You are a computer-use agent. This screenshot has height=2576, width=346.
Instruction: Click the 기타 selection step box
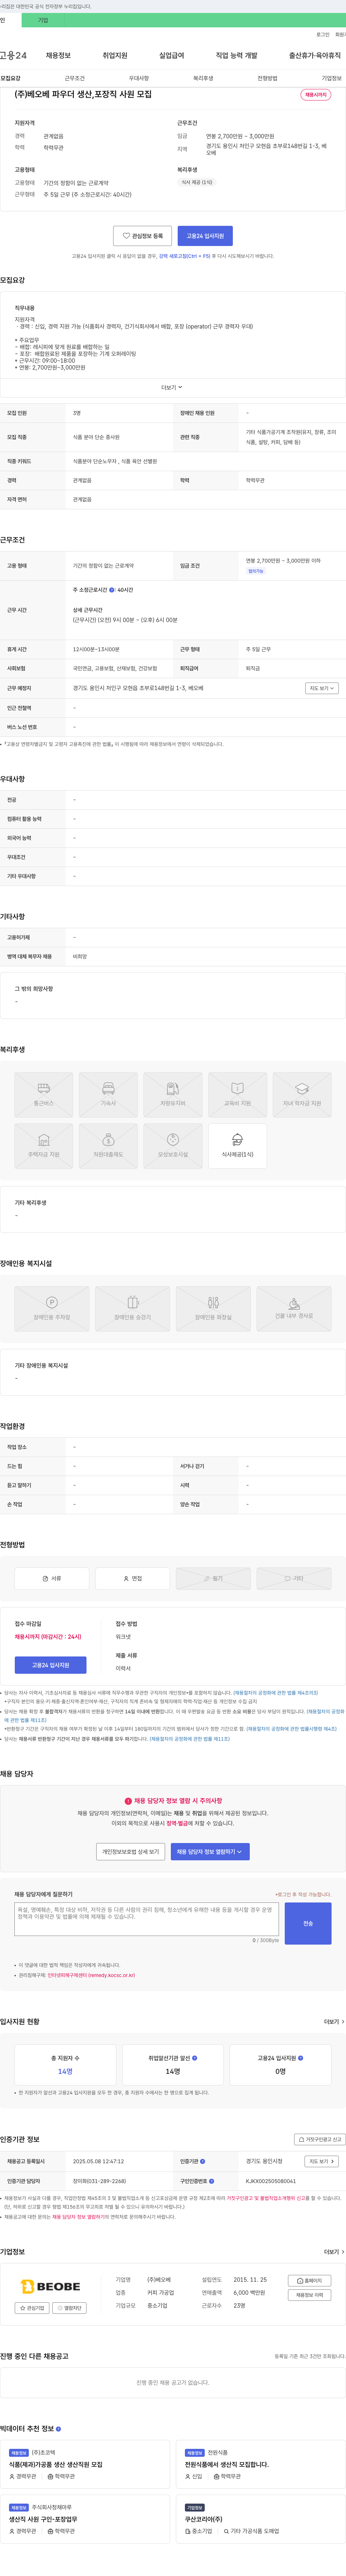[x=294, y=1579]
